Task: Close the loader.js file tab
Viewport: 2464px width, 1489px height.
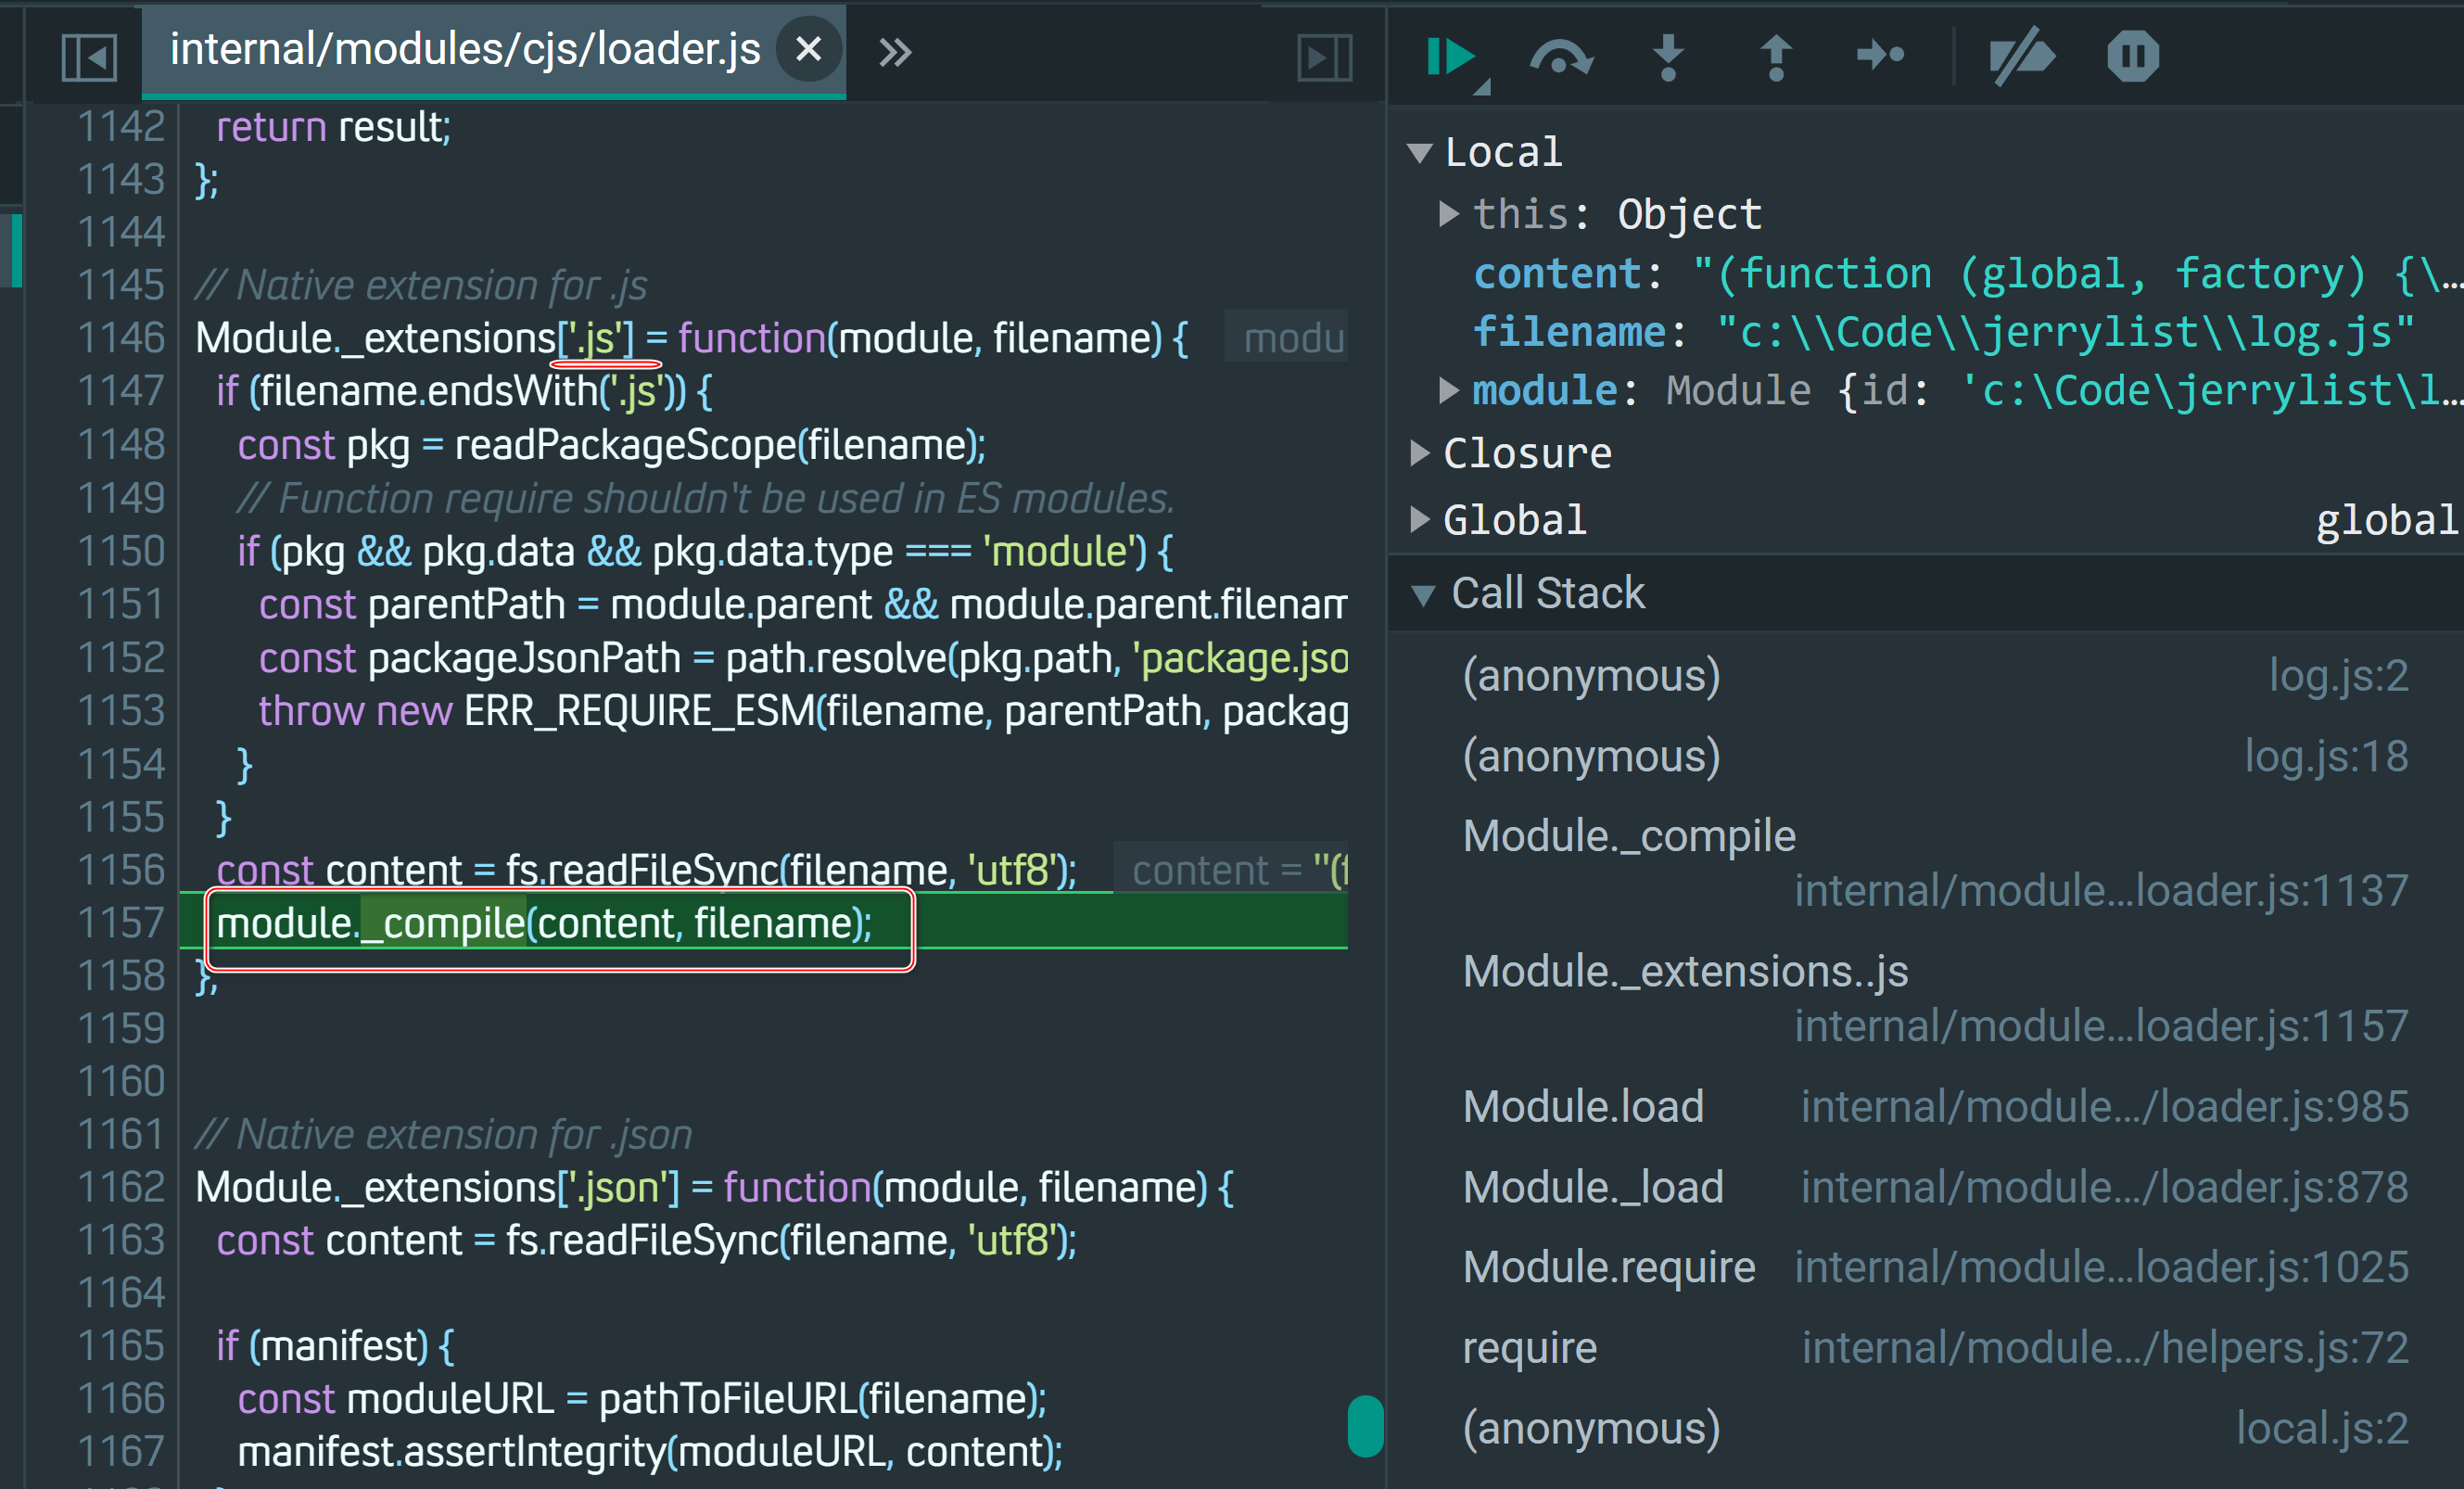Action: [808, 48]
